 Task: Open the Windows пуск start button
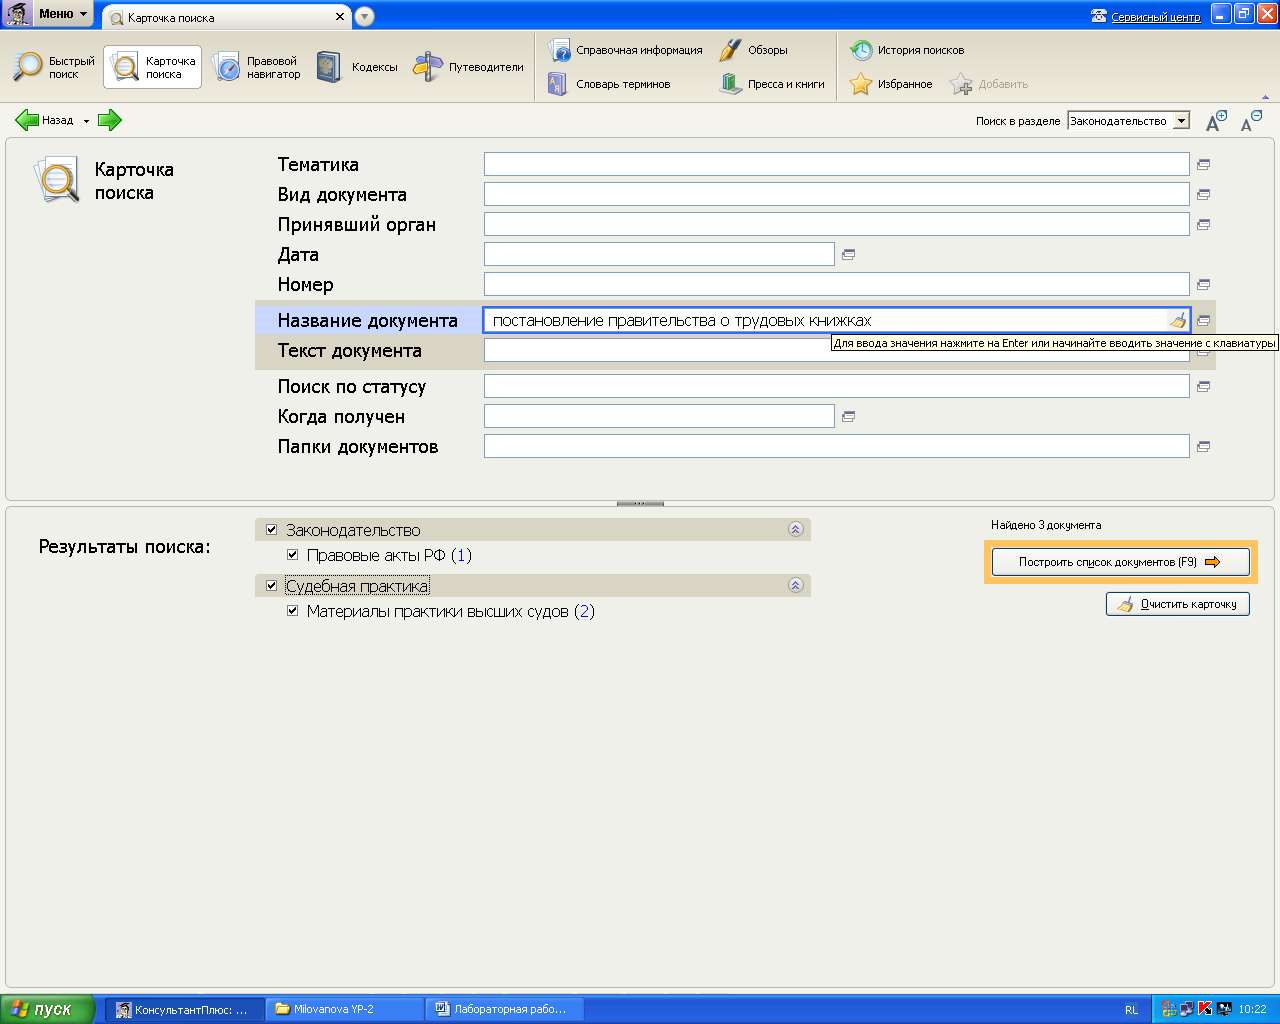(x=48, y=1009)
